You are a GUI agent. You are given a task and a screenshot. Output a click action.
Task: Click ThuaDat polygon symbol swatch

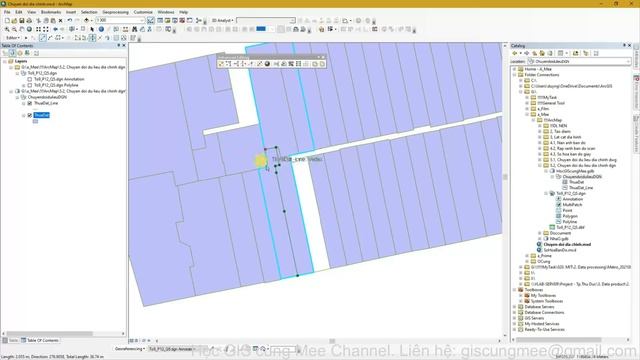coord(36,122)
